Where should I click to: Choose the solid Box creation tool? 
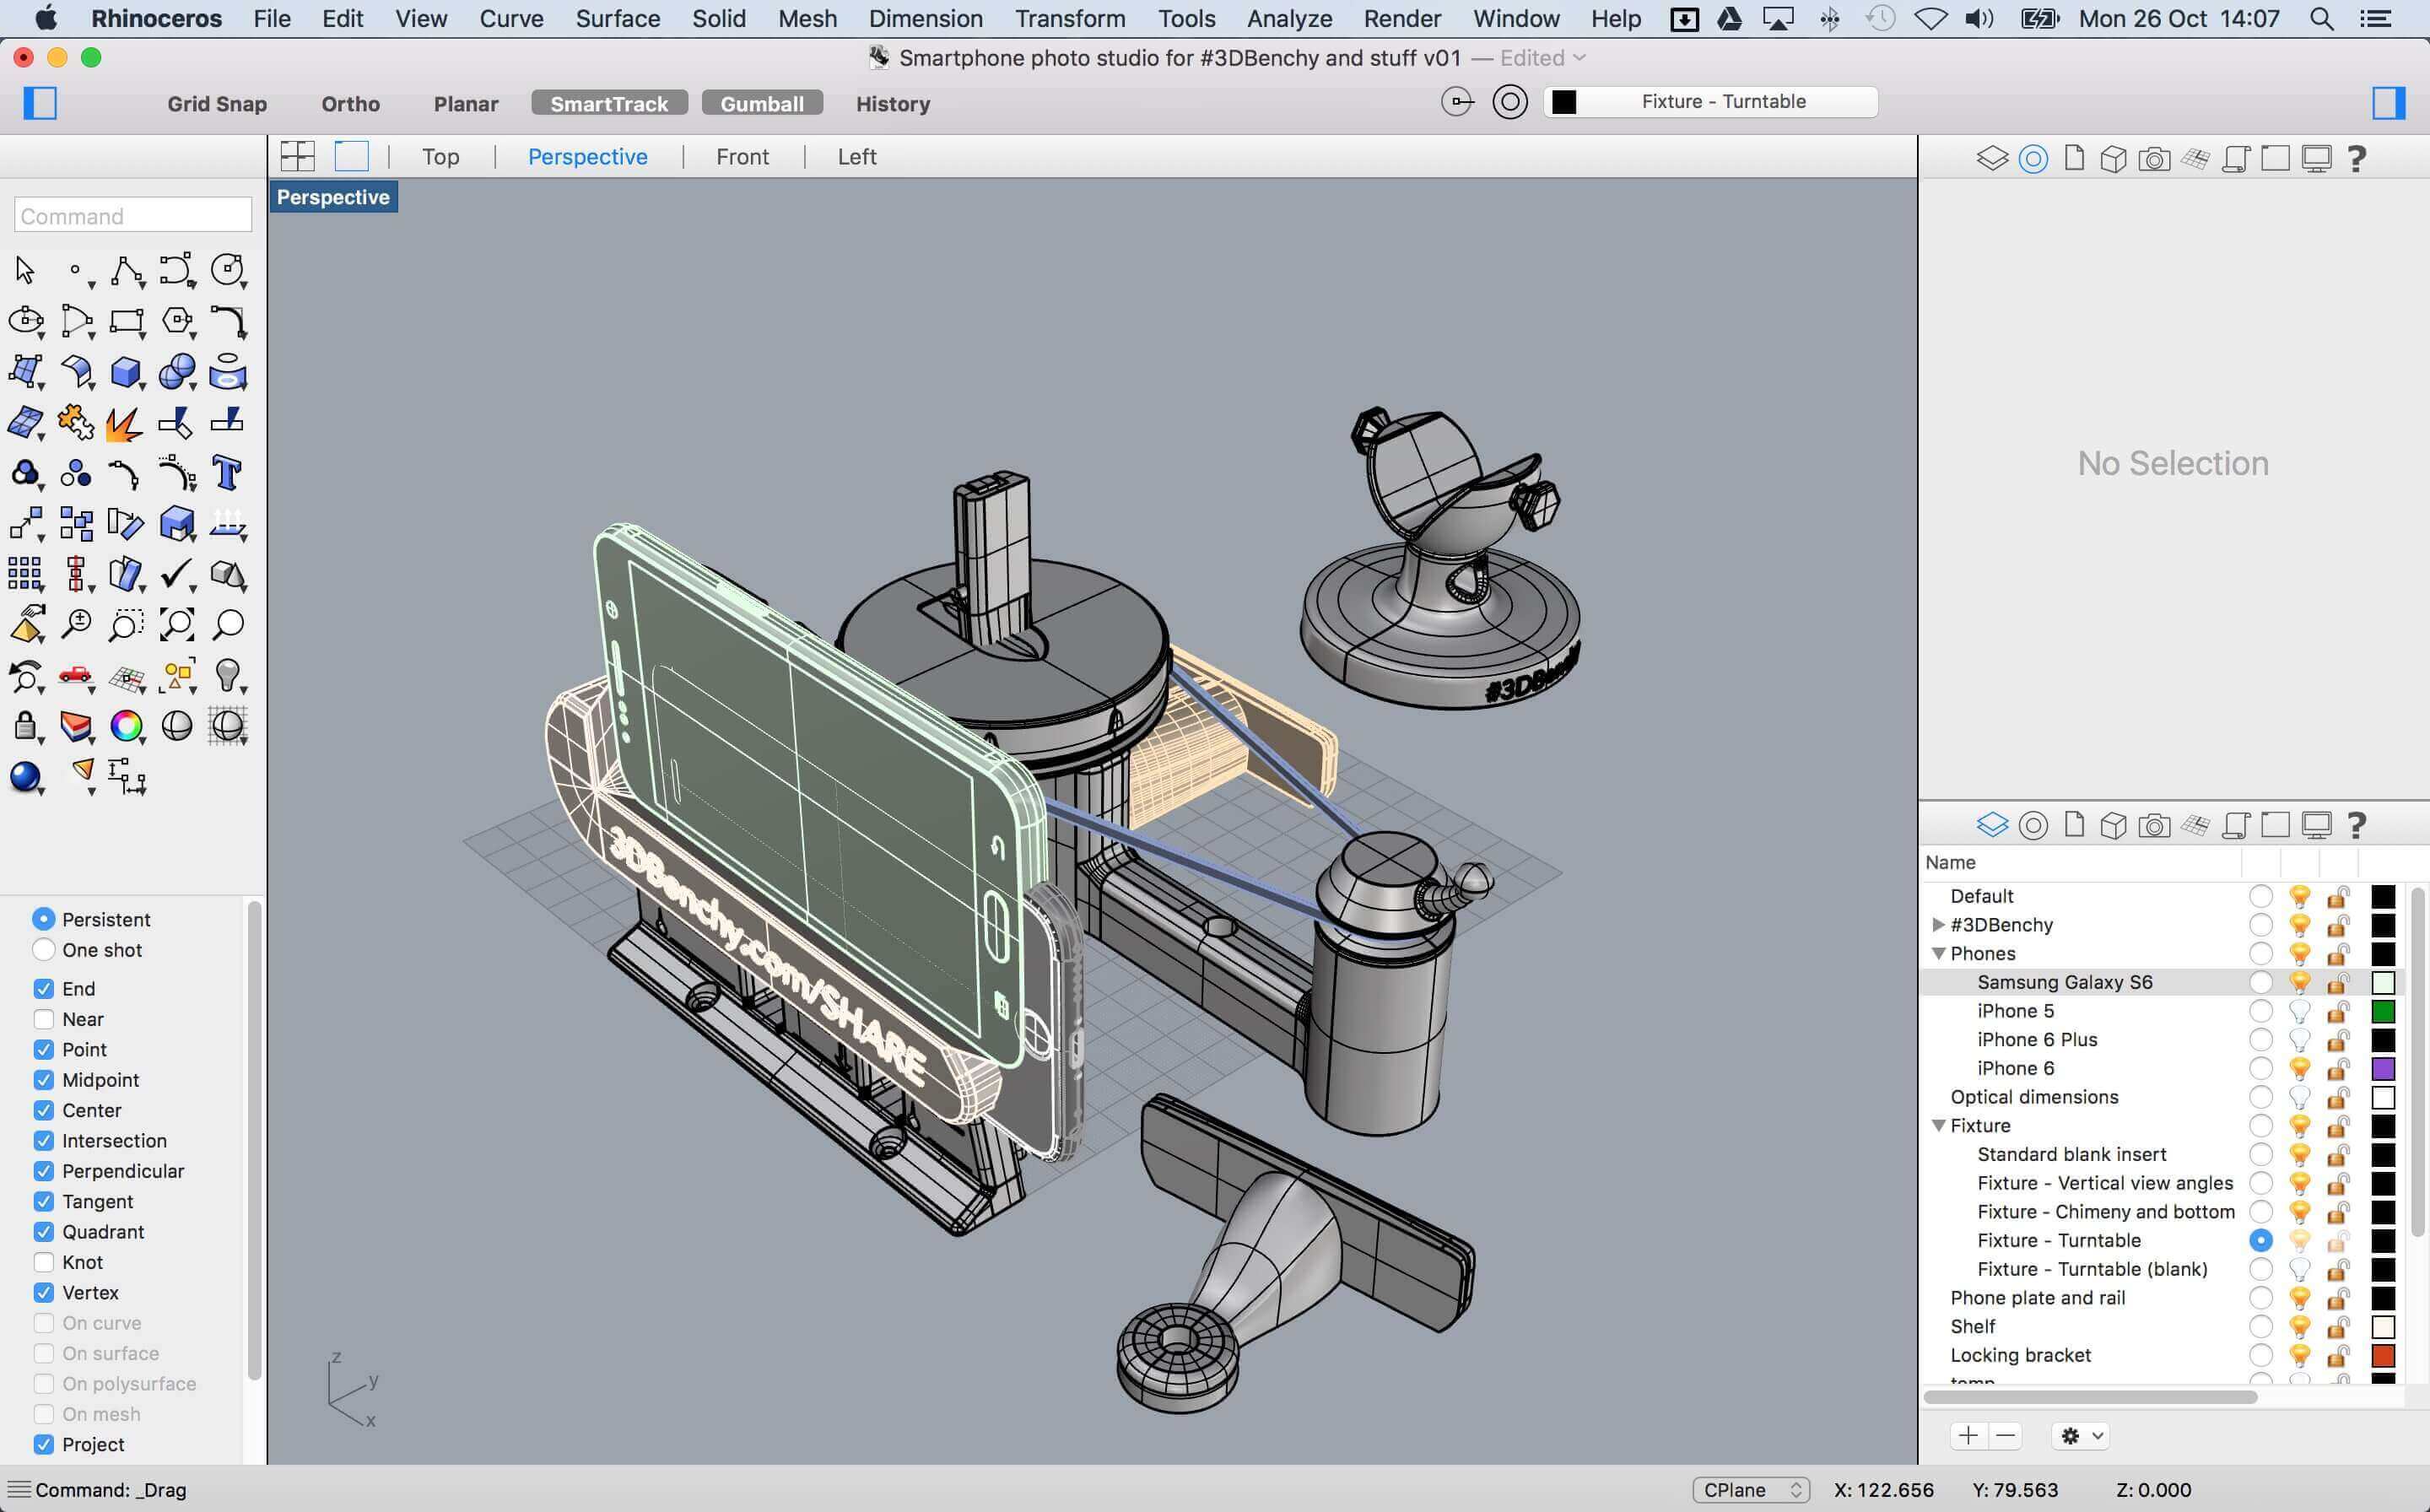click(x=126, y=372)
